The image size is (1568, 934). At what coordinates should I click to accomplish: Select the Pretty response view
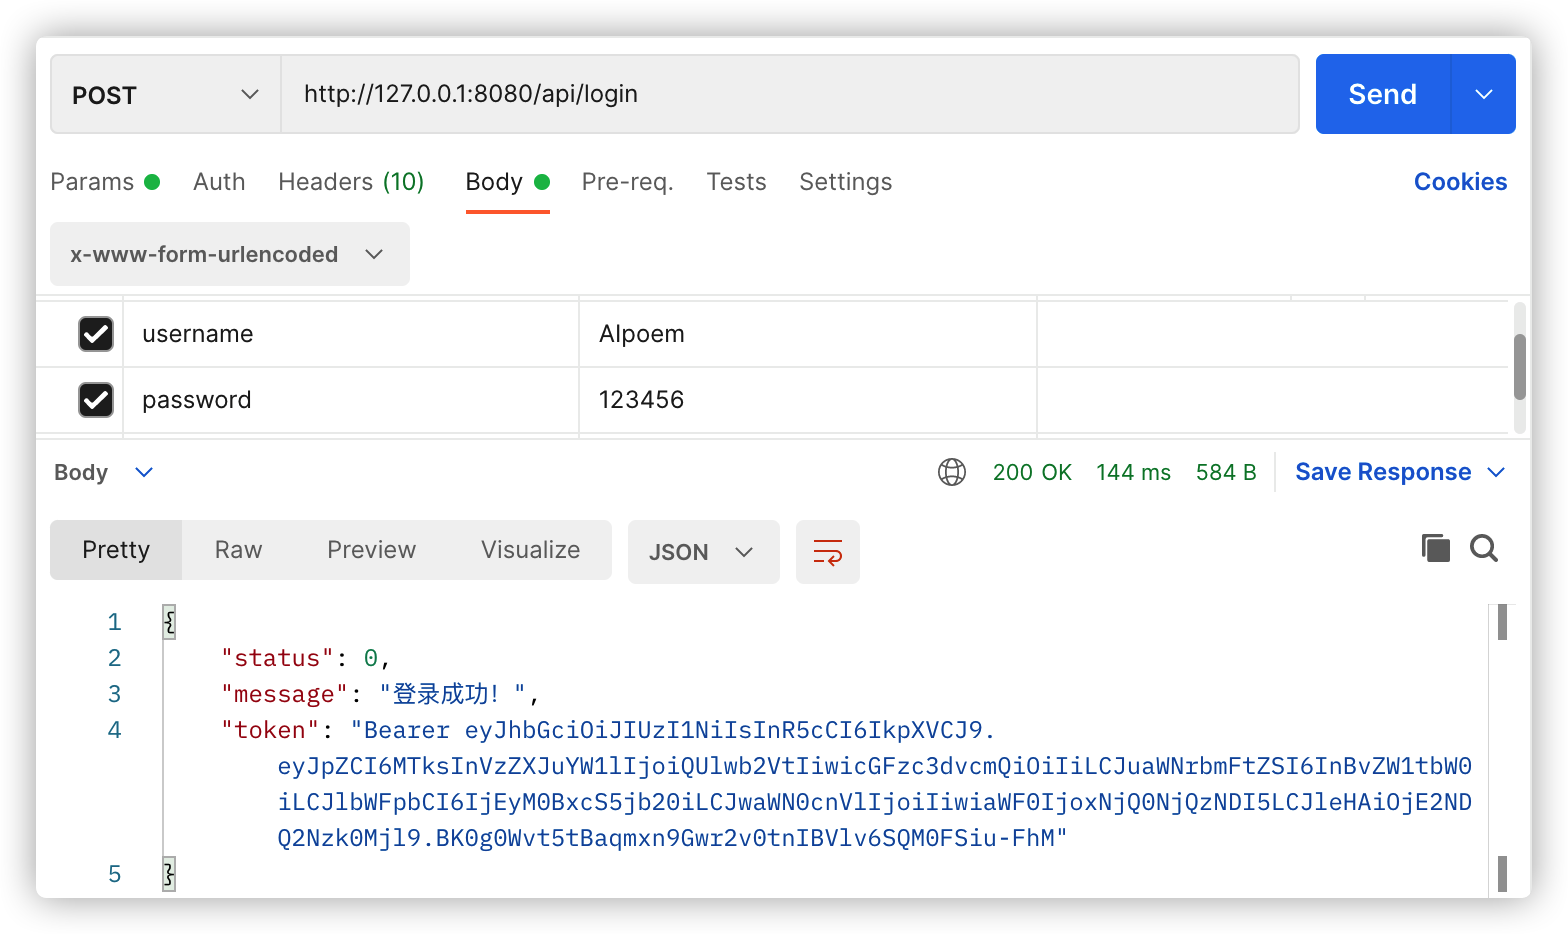(116, 550)
